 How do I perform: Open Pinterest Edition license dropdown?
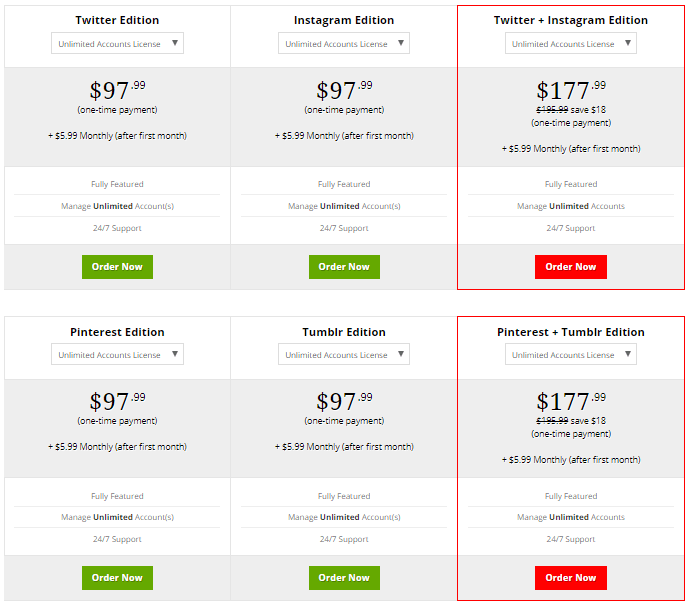click(117, 354)
